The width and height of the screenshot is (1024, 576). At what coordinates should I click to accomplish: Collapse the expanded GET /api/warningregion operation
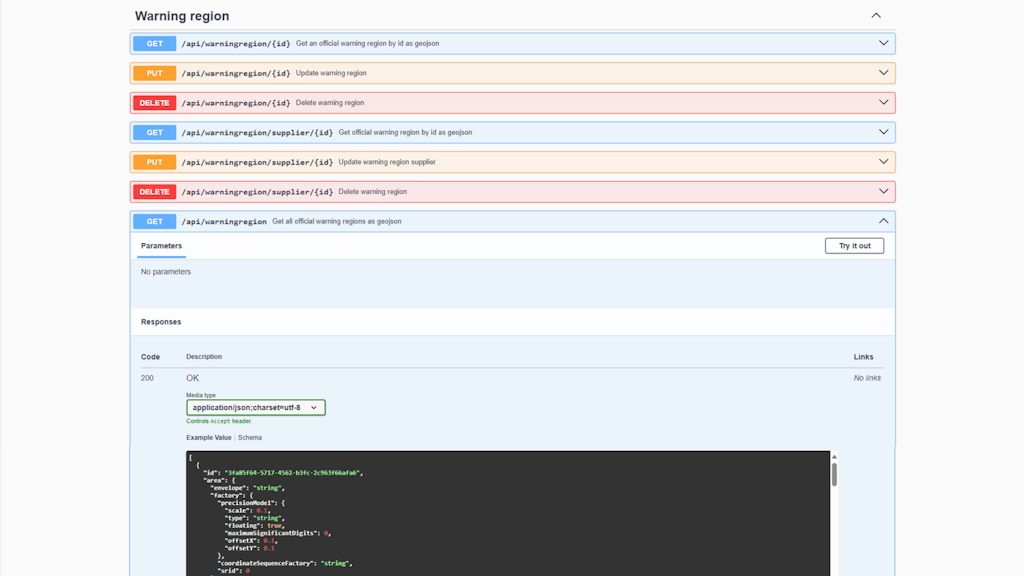(883, 221)
